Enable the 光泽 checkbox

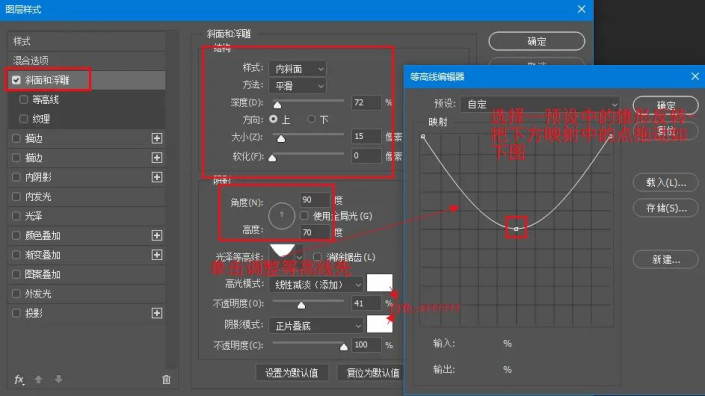(16, 216)
